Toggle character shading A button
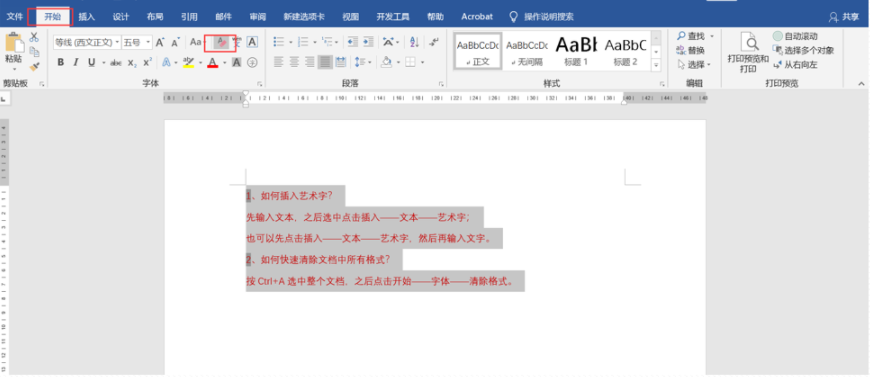Screen dimensions: 870x377 (236, 63)
